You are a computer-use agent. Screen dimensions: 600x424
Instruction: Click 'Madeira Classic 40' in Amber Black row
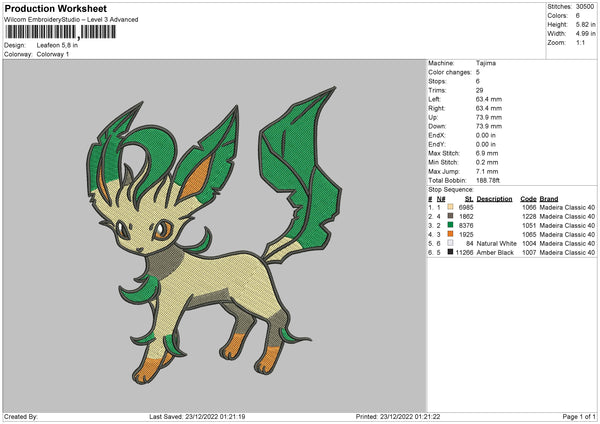(x=567, y=253)
